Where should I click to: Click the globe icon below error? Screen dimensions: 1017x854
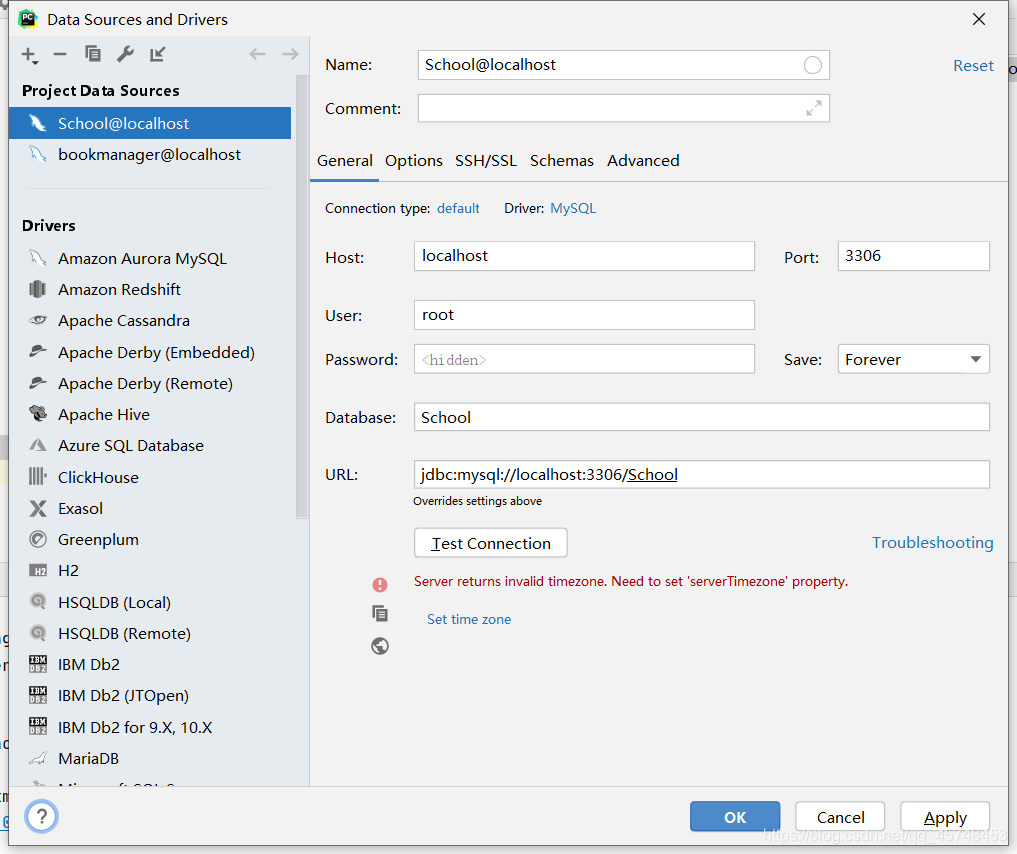coord(380,646)
